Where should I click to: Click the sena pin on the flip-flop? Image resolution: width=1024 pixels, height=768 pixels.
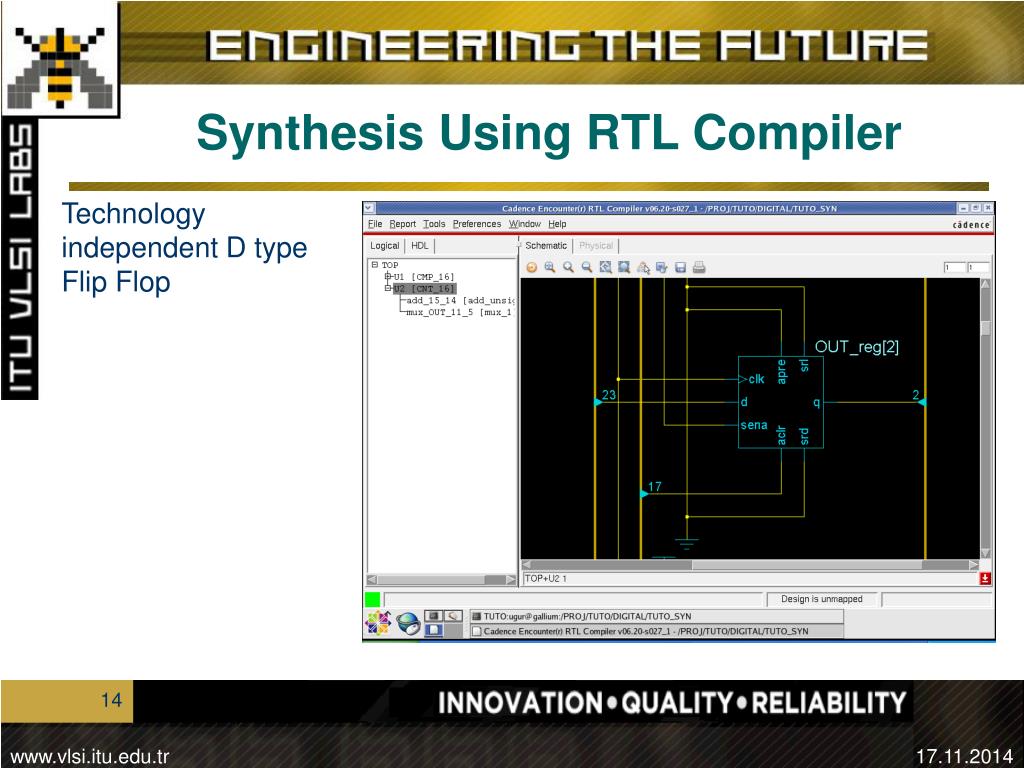754,425
